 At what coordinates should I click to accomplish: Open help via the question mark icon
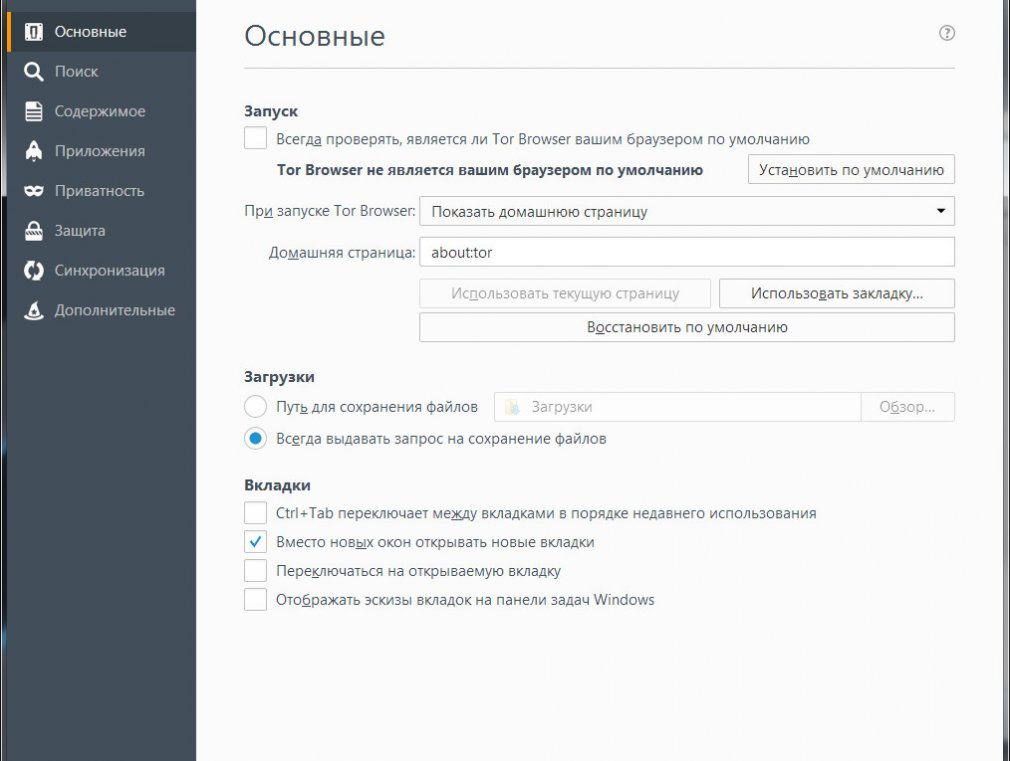point(946,33)
